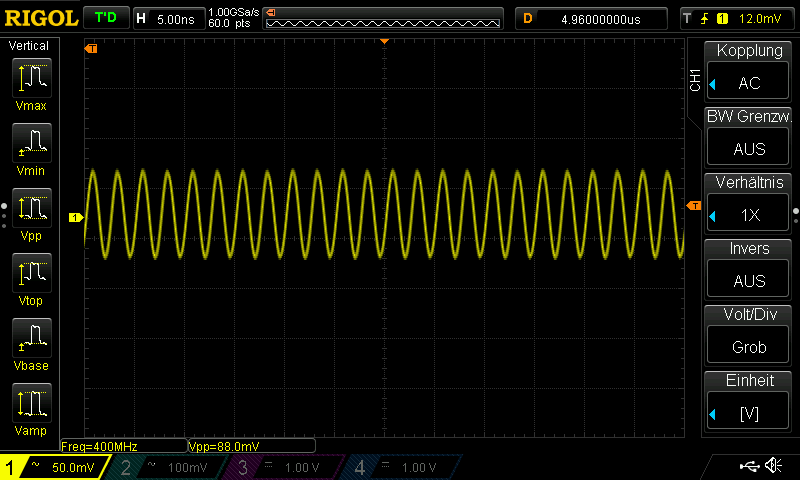Image resolution: width=800 pixels, height=480 pixels.
Task: Click the right menu page dots
Action: pyautogui.click(x=796, y=216)
